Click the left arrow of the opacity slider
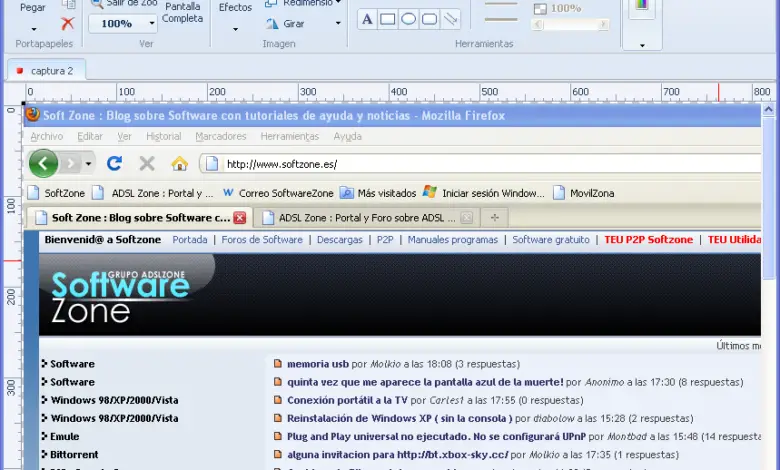Viewport: 780px width, 470px height. 537,24
